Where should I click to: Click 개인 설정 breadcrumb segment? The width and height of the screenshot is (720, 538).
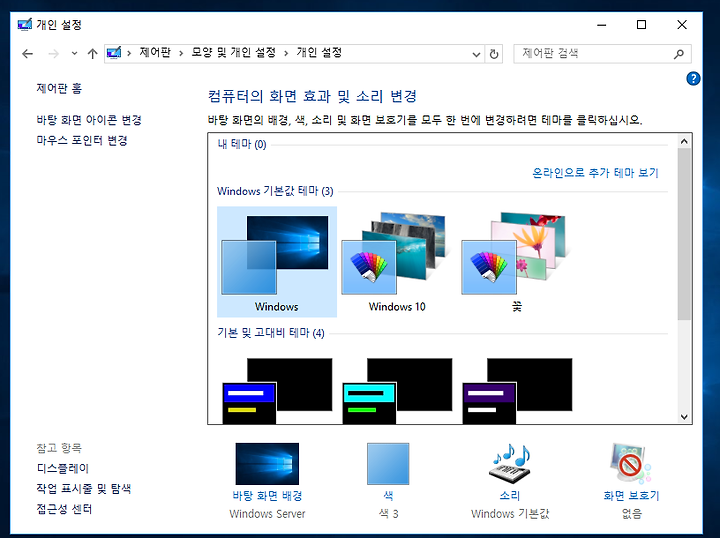coord(319,53)
